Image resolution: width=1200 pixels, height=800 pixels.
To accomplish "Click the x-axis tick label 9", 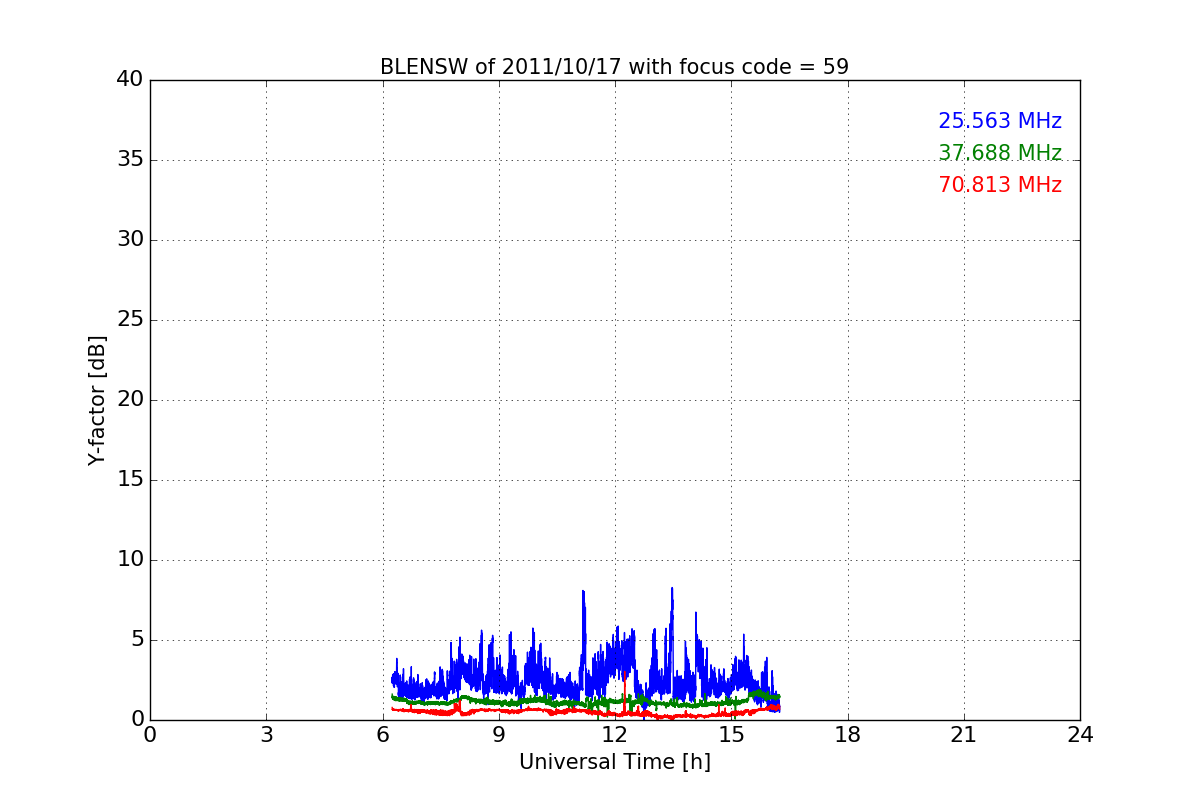I will [x=499, y=735].
